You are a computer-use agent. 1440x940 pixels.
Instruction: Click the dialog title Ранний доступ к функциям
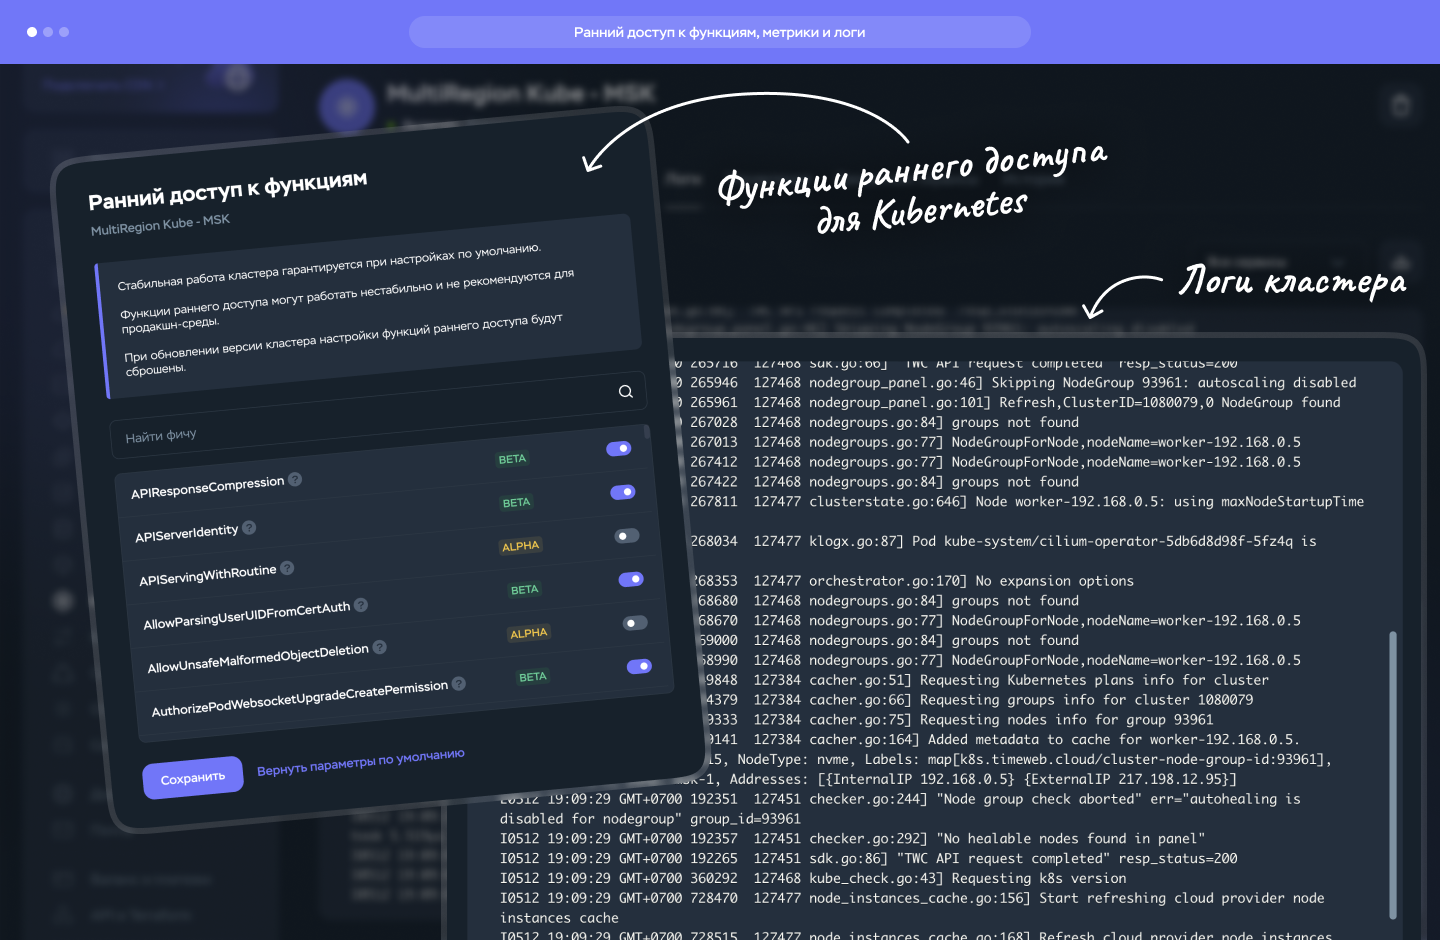click(x=228, y=190)
